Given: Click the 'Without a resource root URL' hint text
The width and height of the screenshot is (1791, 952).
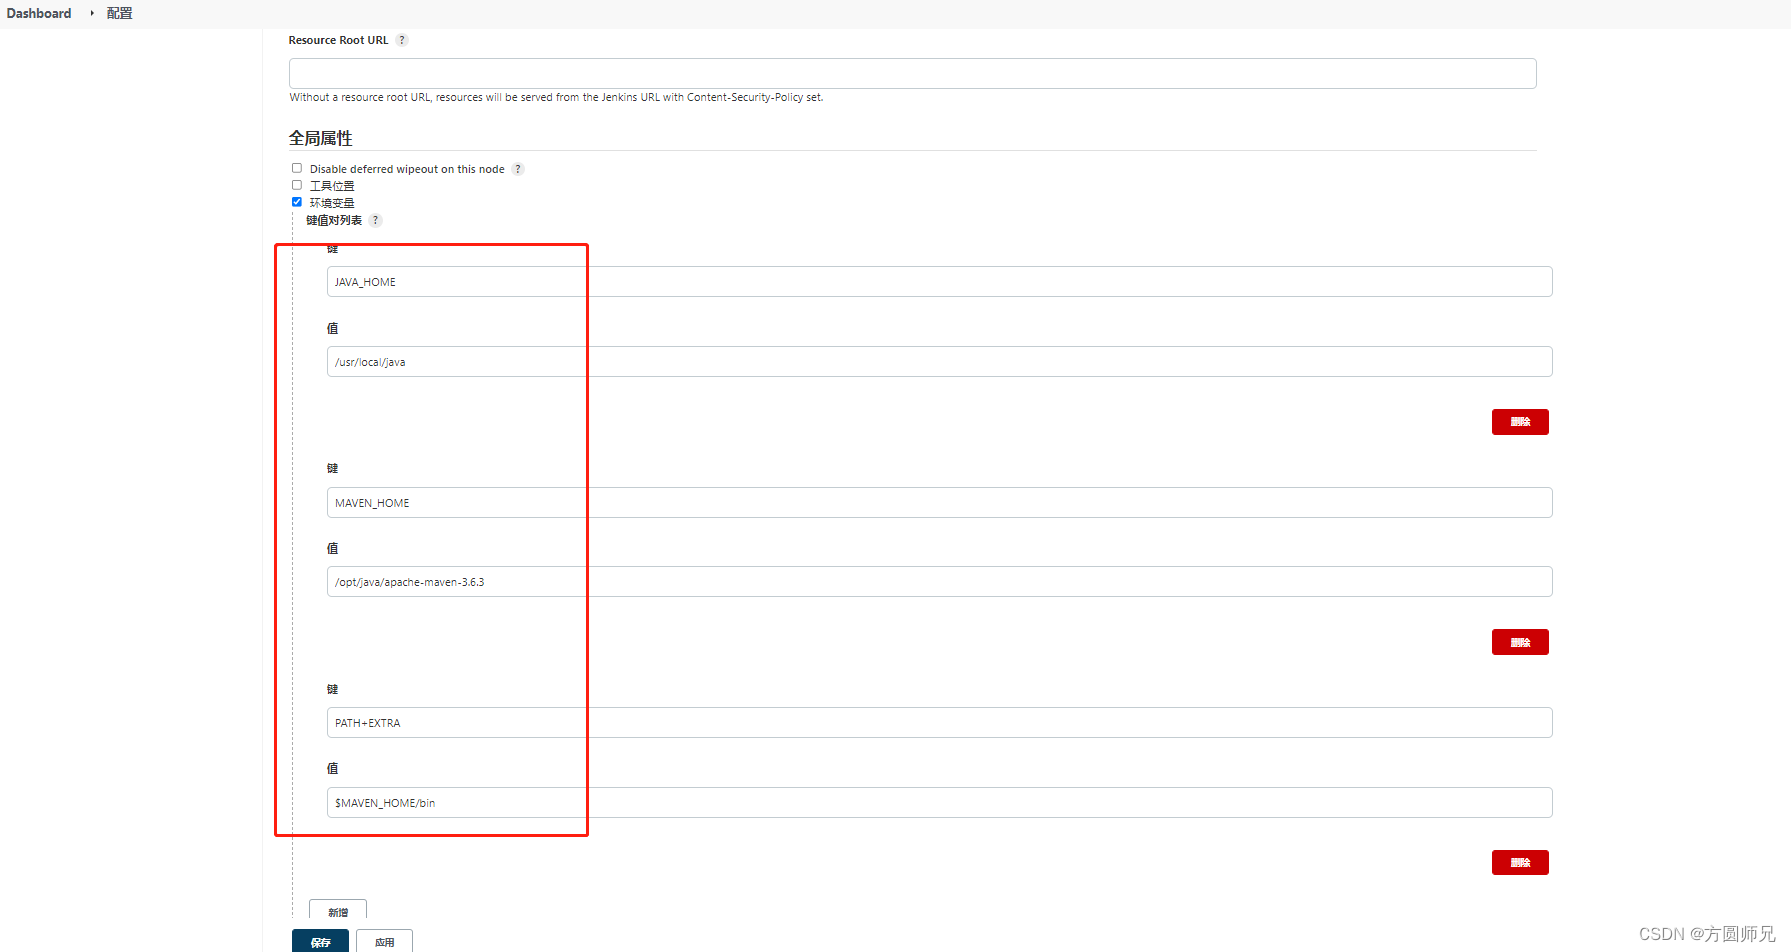Looking at the screenshot, I should coord(556,97).
